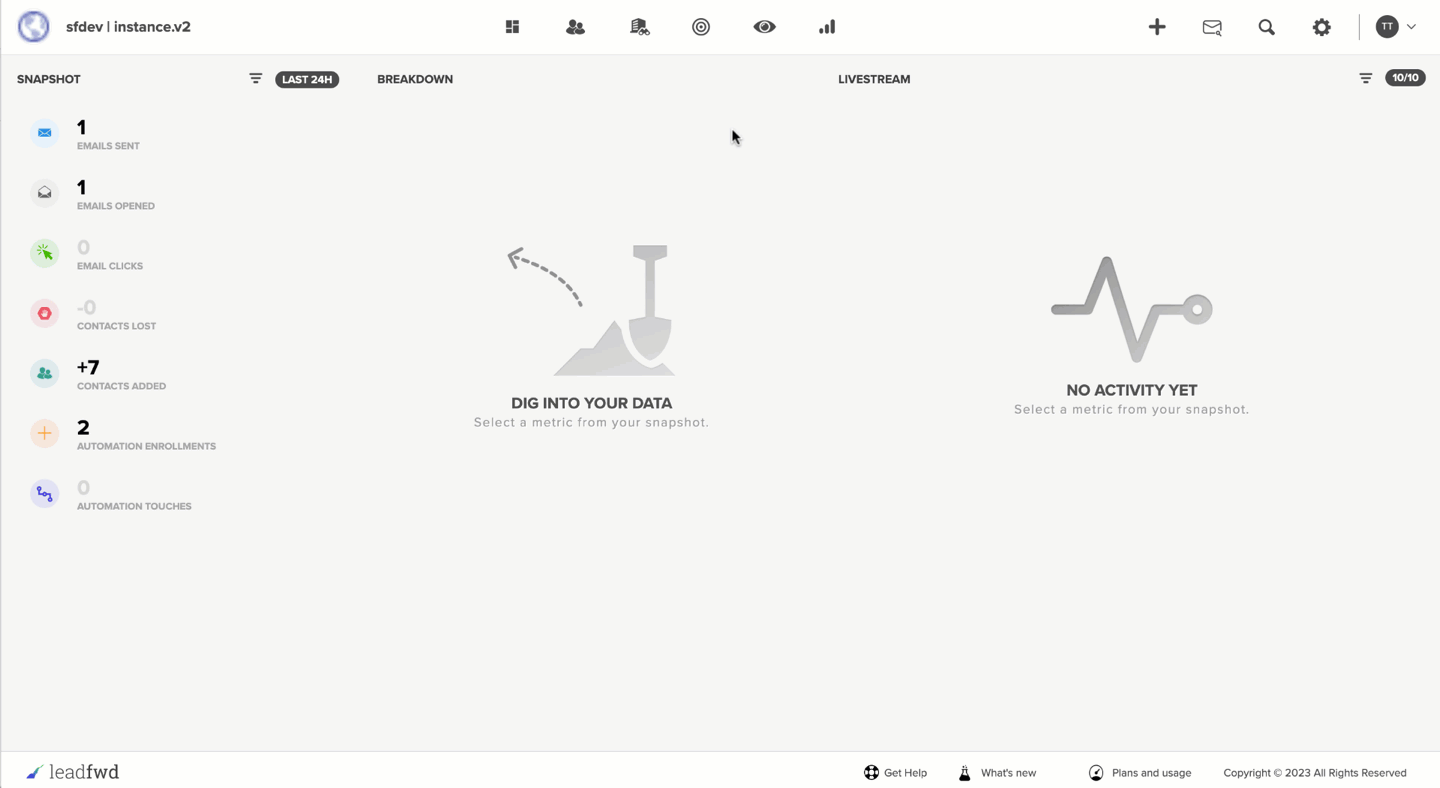This screenshot has height=788, width=1440.
Task: Open the email search envelope icon
Action: pos(1211,27)
